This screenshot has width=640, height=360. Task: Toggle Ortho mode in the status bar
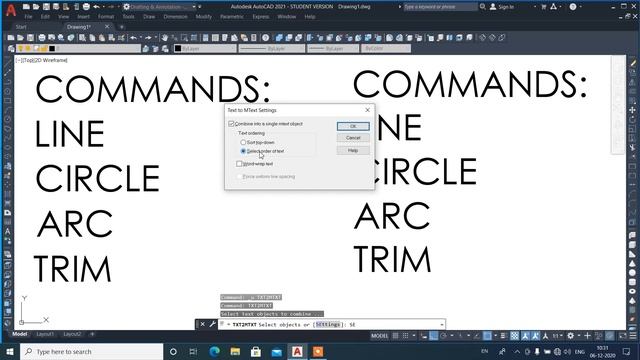point(434,336)
